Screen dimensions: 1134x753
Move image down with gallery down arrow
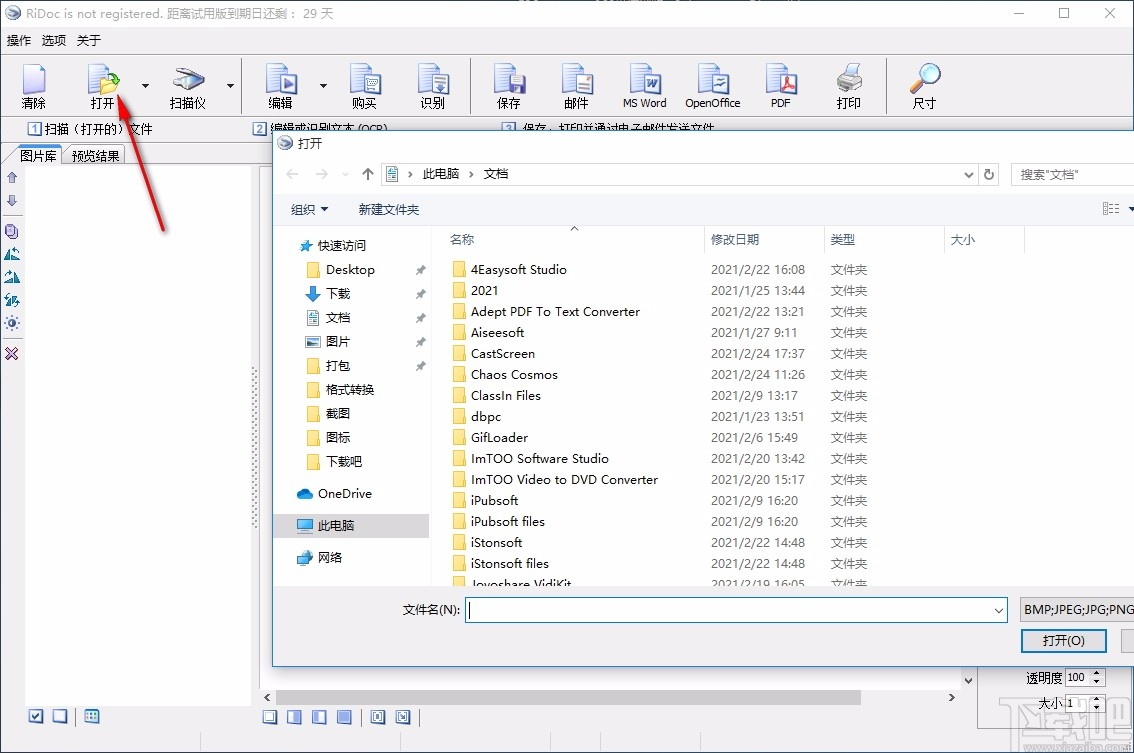[12, 200]
